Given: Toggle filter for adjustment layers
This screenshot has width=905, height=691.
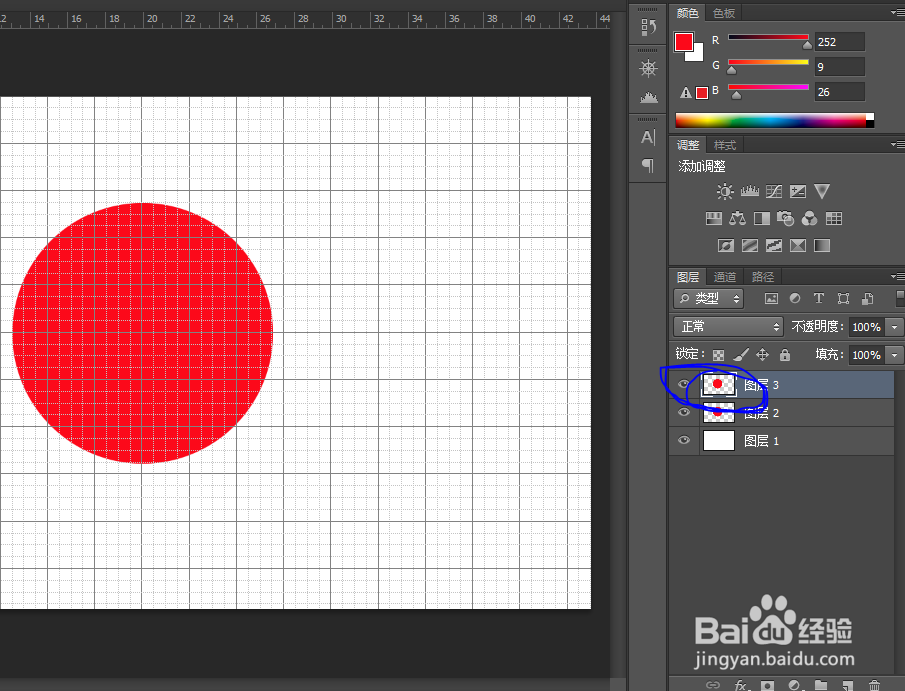Looking at the screenshot, I should pos(795,298).
